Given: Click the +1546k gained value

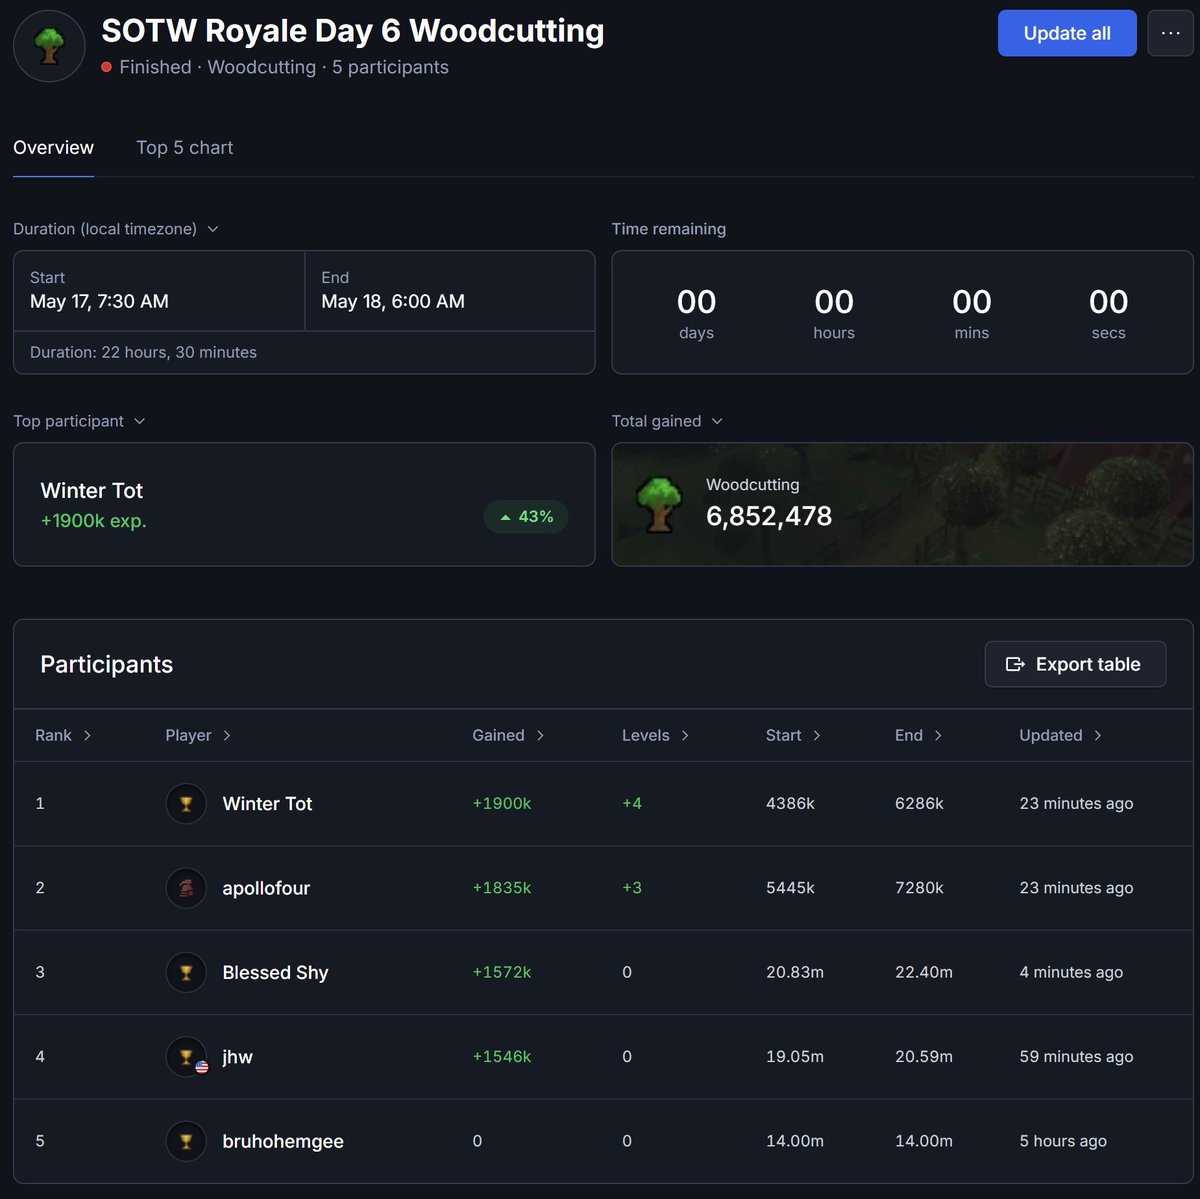Looking at the screenshot, I should (x=502, y=1057).
